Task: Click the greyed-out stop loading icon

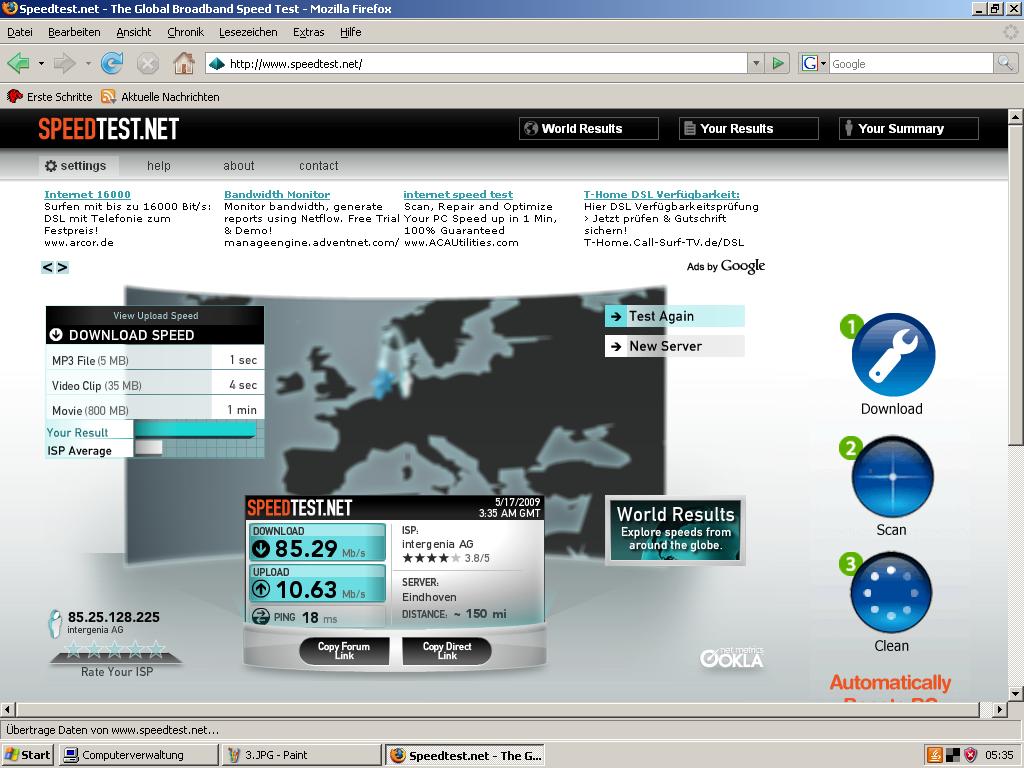Action: 148,63
